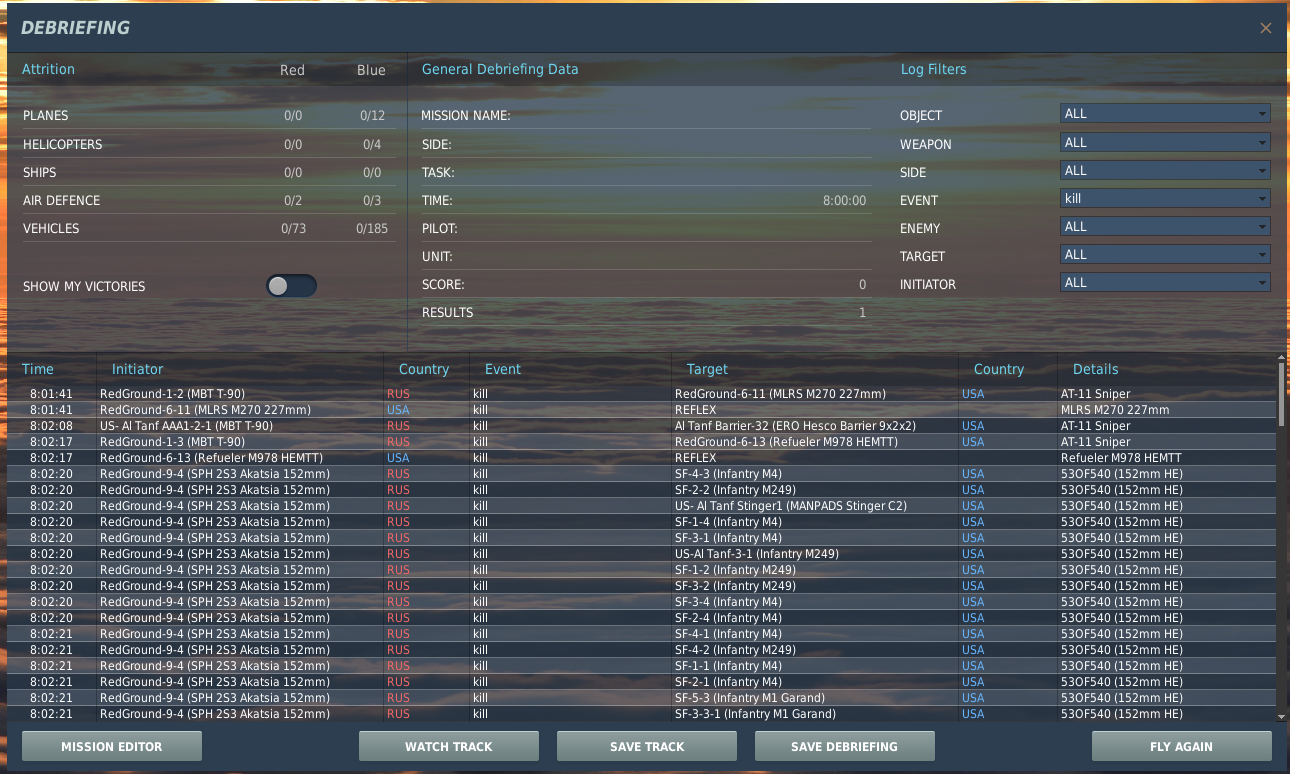The image size is (1290, 774).
Task: Click Save Debriefing button
Action: coord(845,746)
